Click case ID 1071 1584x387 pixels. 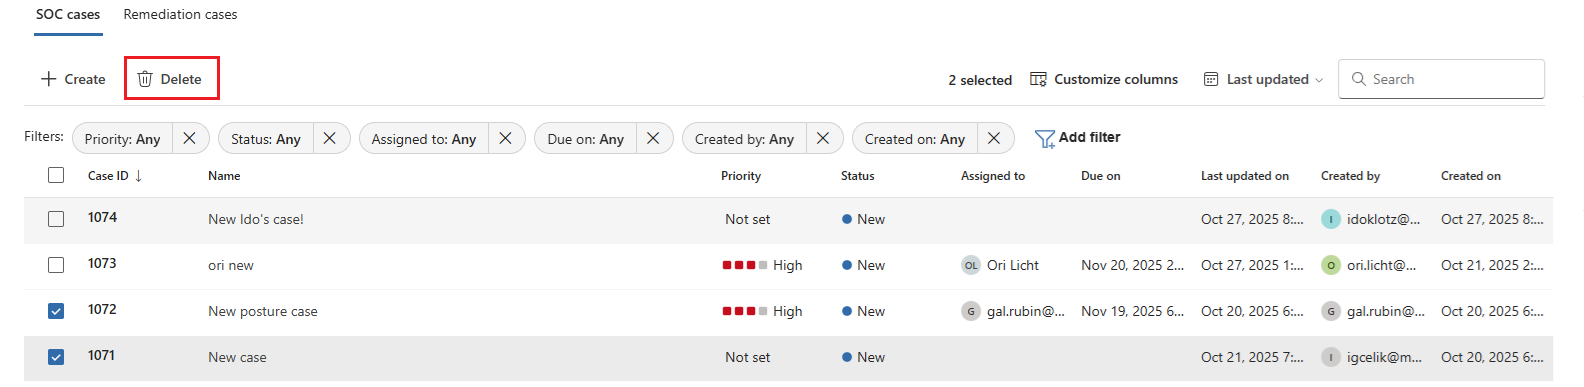click(102, 355)
